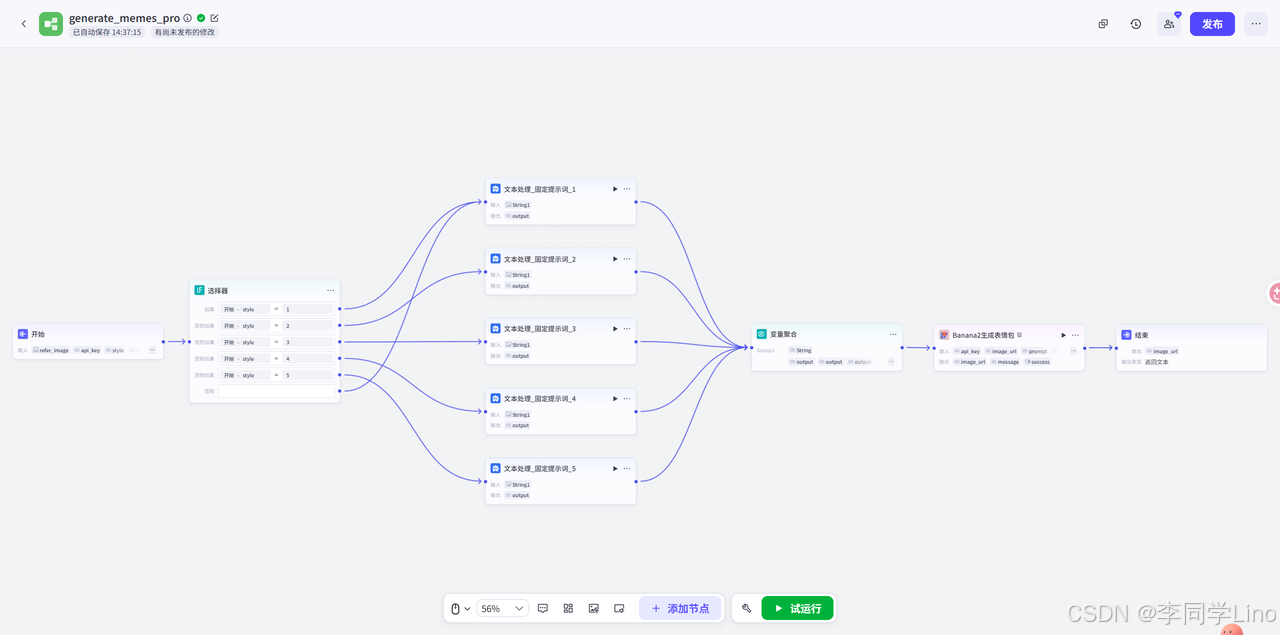Screen dimensions: 1280x635
Task: Click the 文本处理_固定提示词_1 node icon
Action: tap(495, 189)
